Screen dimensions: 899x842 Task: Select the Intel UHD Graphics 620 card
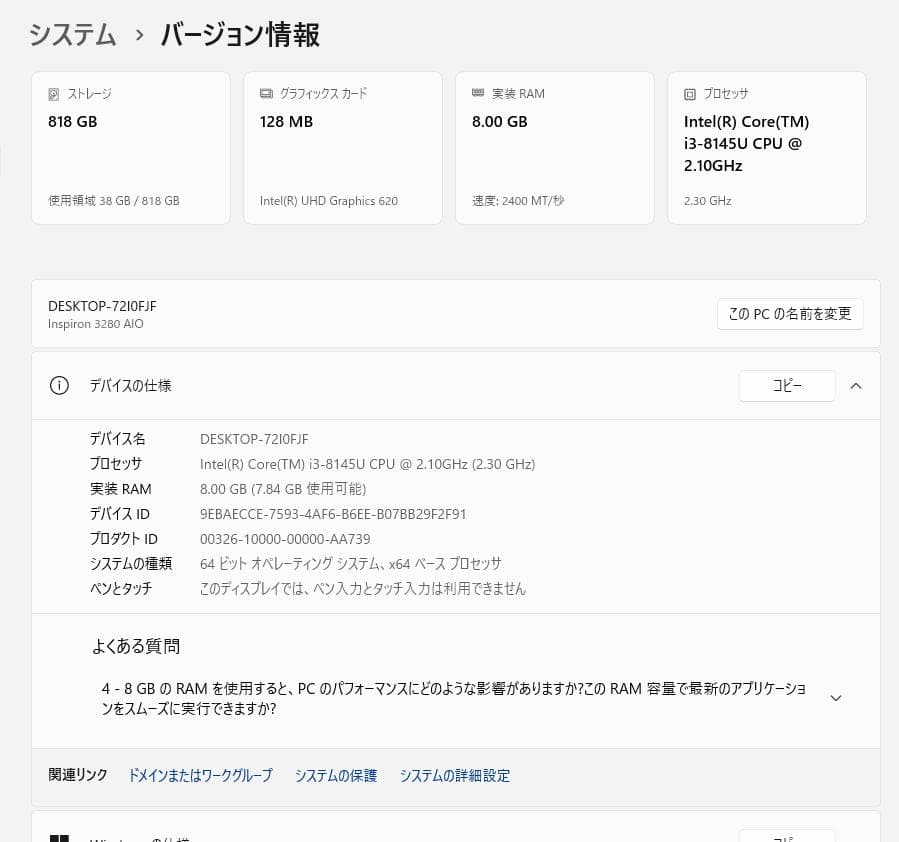[x=343, y=147]
